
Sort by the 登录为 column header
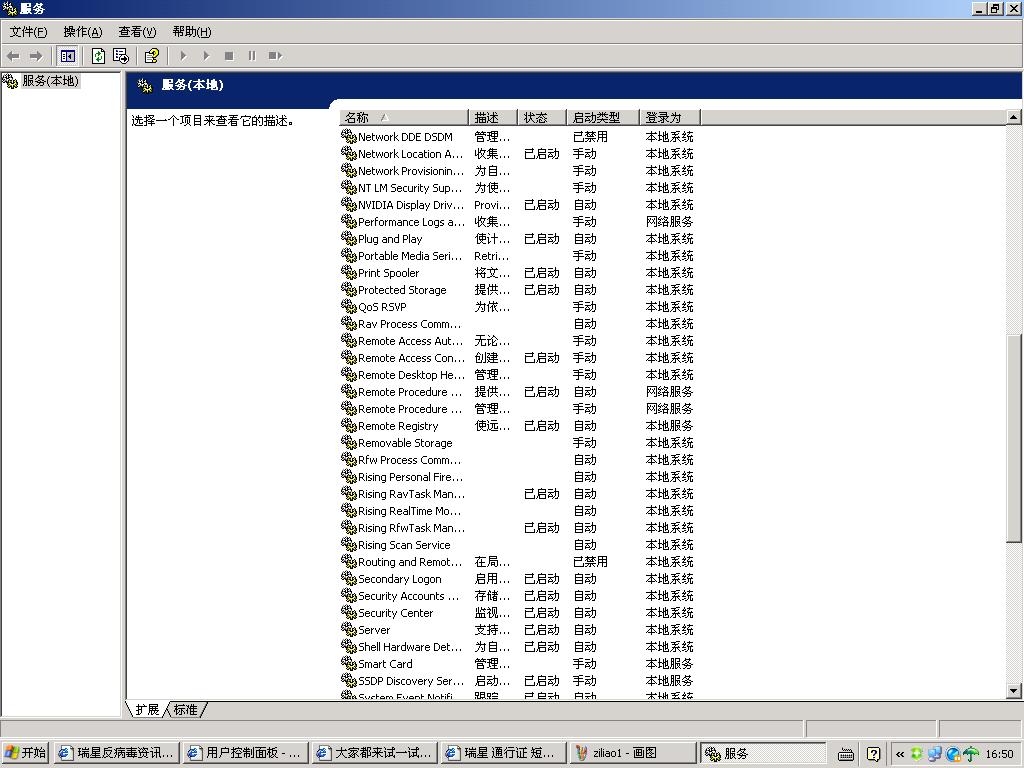tap(670, 118)
